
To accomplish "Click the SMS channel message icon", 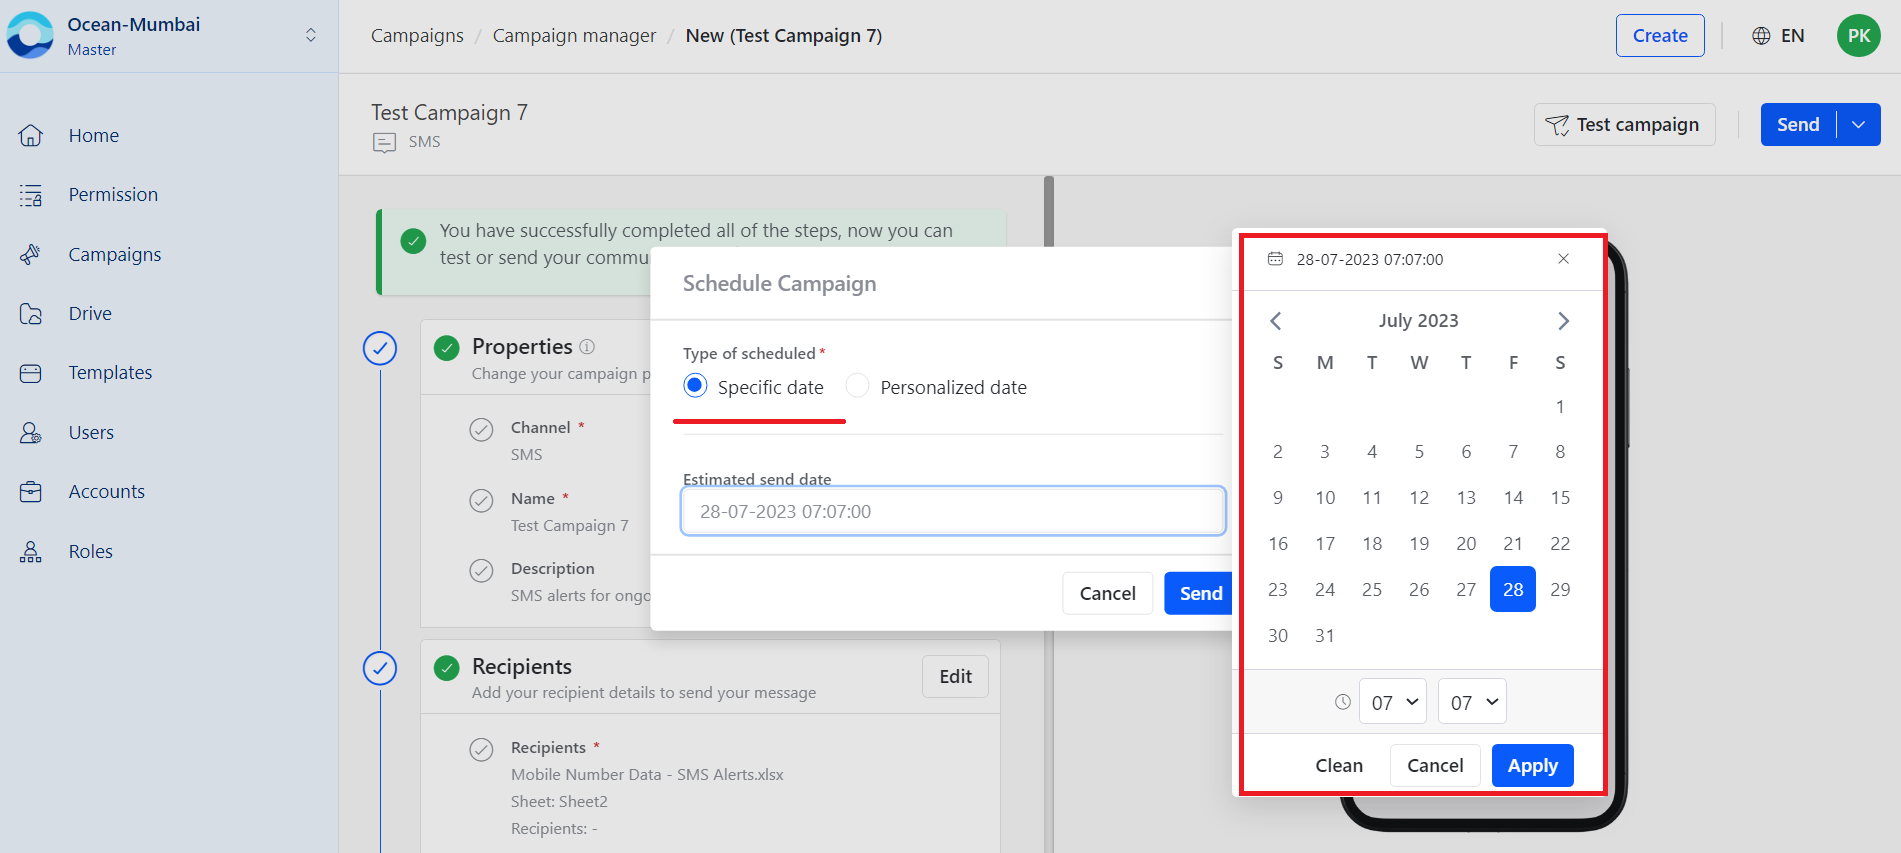I will point(384,143).
